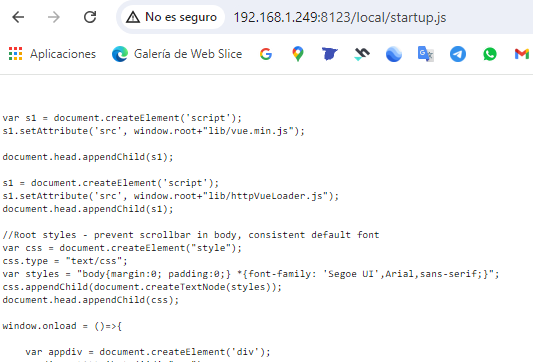Screen dimensions: 533x362
Task: Open the Aplicaciones bookmark label
Action: tap(63, 54)
